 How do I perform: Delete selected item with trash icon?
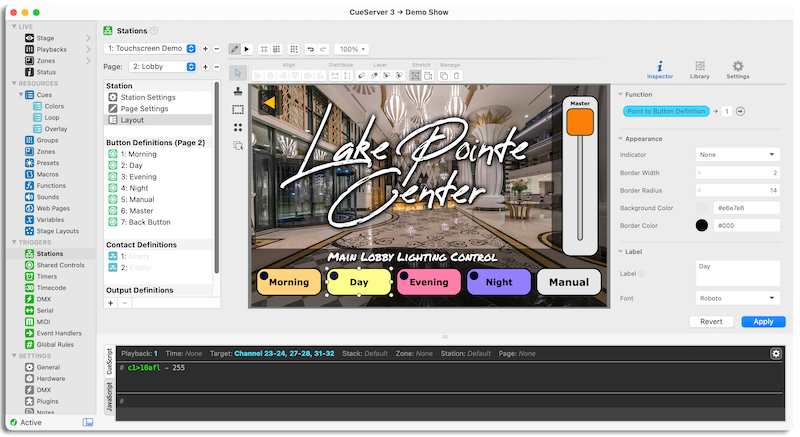pos(457,75)
